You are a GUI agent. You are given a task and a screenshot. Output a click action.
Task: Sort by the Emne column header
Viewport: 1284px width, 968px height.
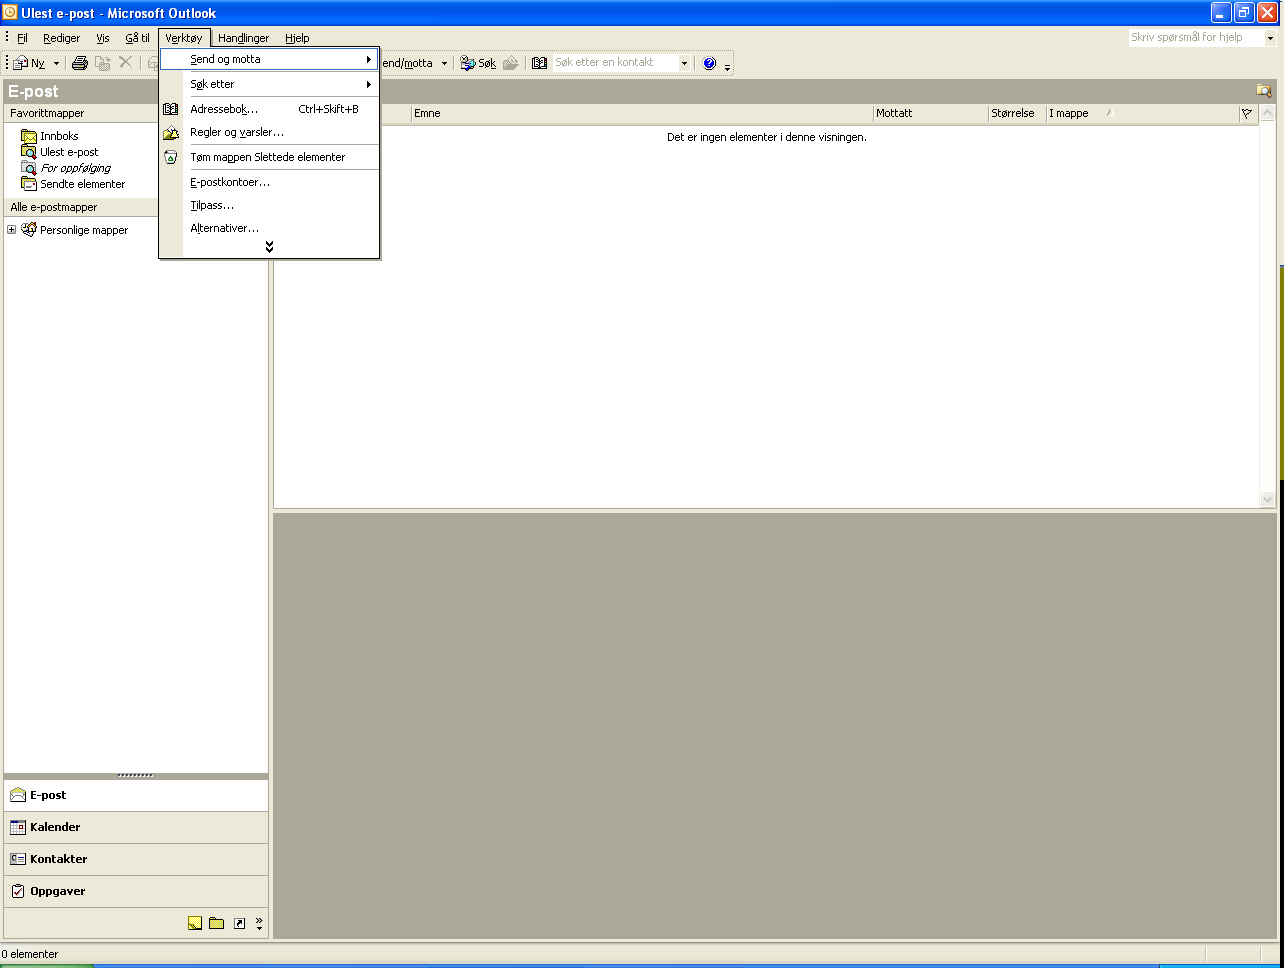tap(642, 114)
